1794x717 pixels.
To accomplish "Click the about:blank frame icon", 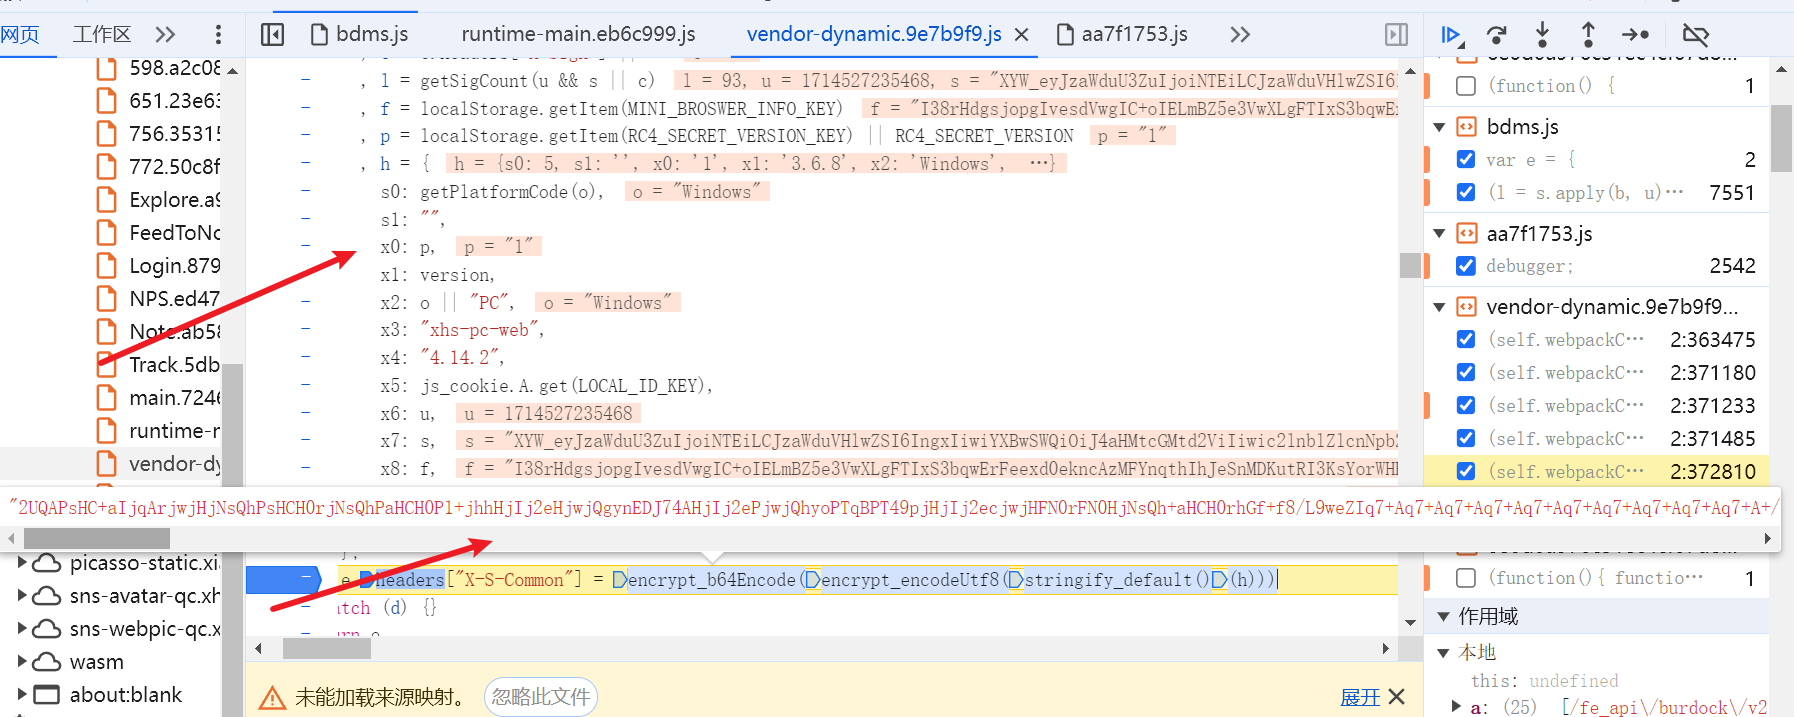I will point(46,695).
